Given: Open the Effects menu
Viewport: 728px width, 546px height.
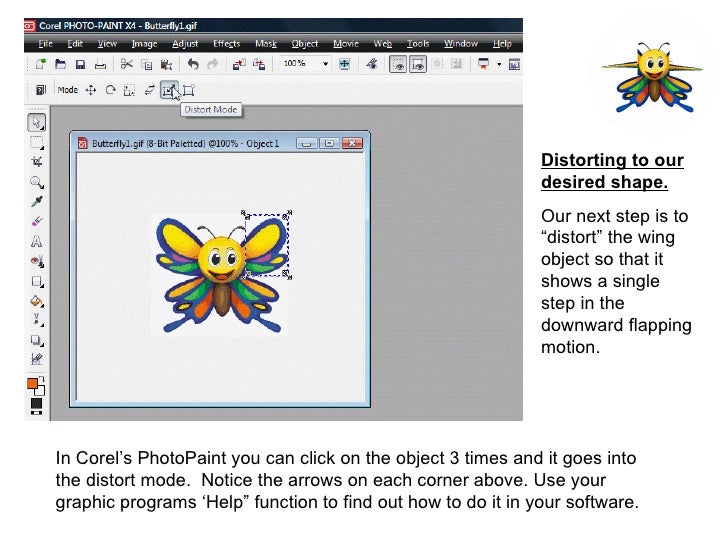Looking at the screenshot, I should [227, 44].
